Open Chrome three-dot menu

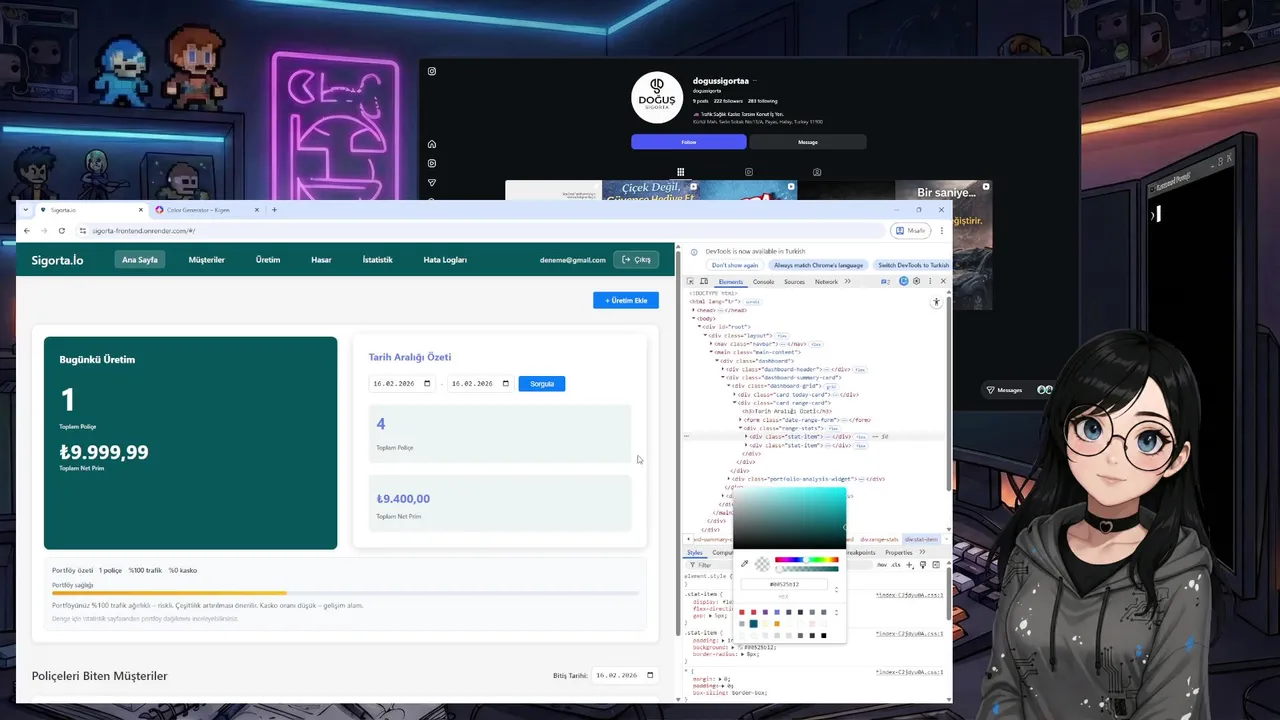click(941, 231)
